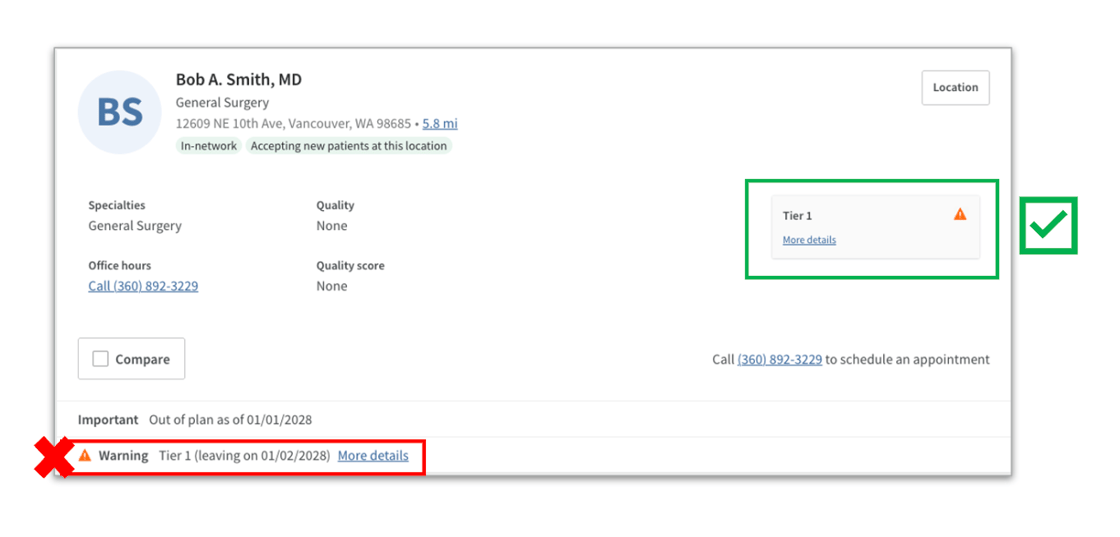Screen dimensions: 1120x537
Task: Click the Specialties heading
Action: 116,206
